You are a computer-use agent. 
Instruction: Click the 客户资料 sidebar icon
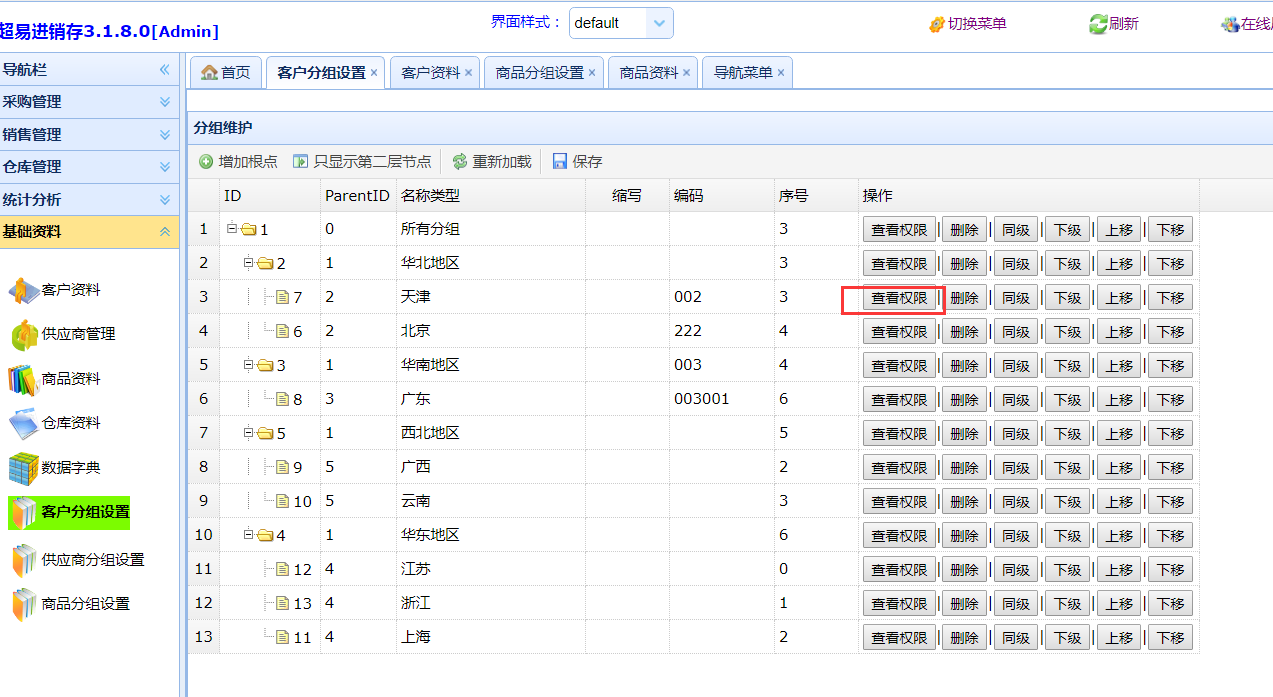(x=24, y=290)
